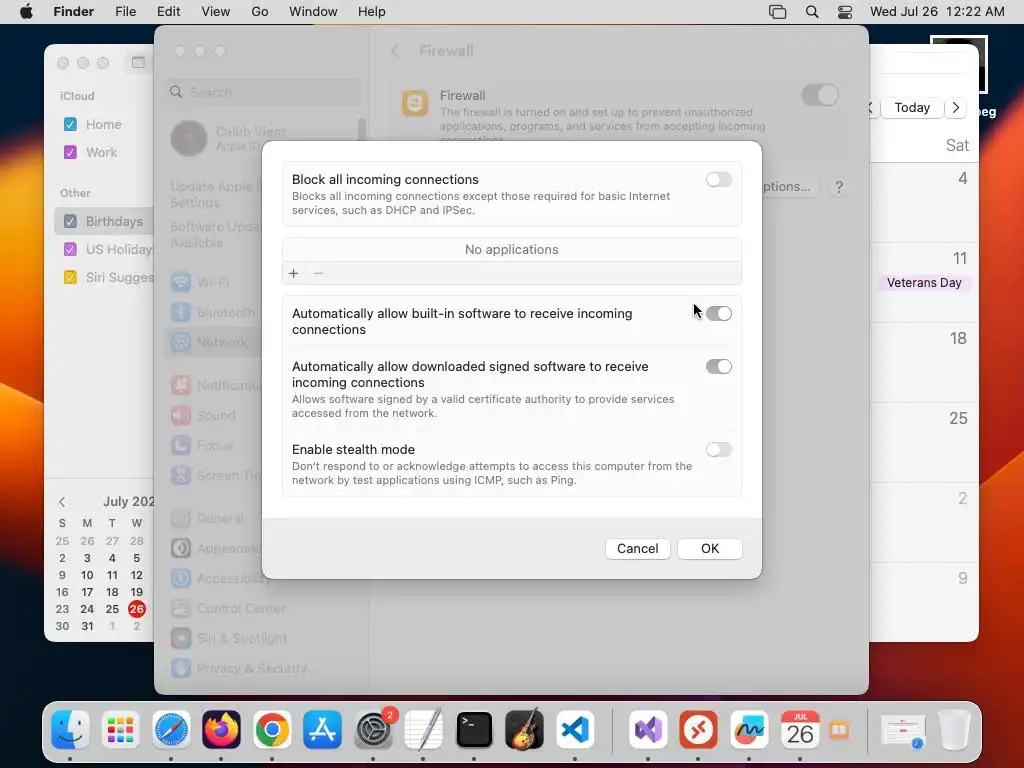Toggle calendar sidebar icon in Calendar toolbar
1024x768 pixels.
[x=138, y=62]
